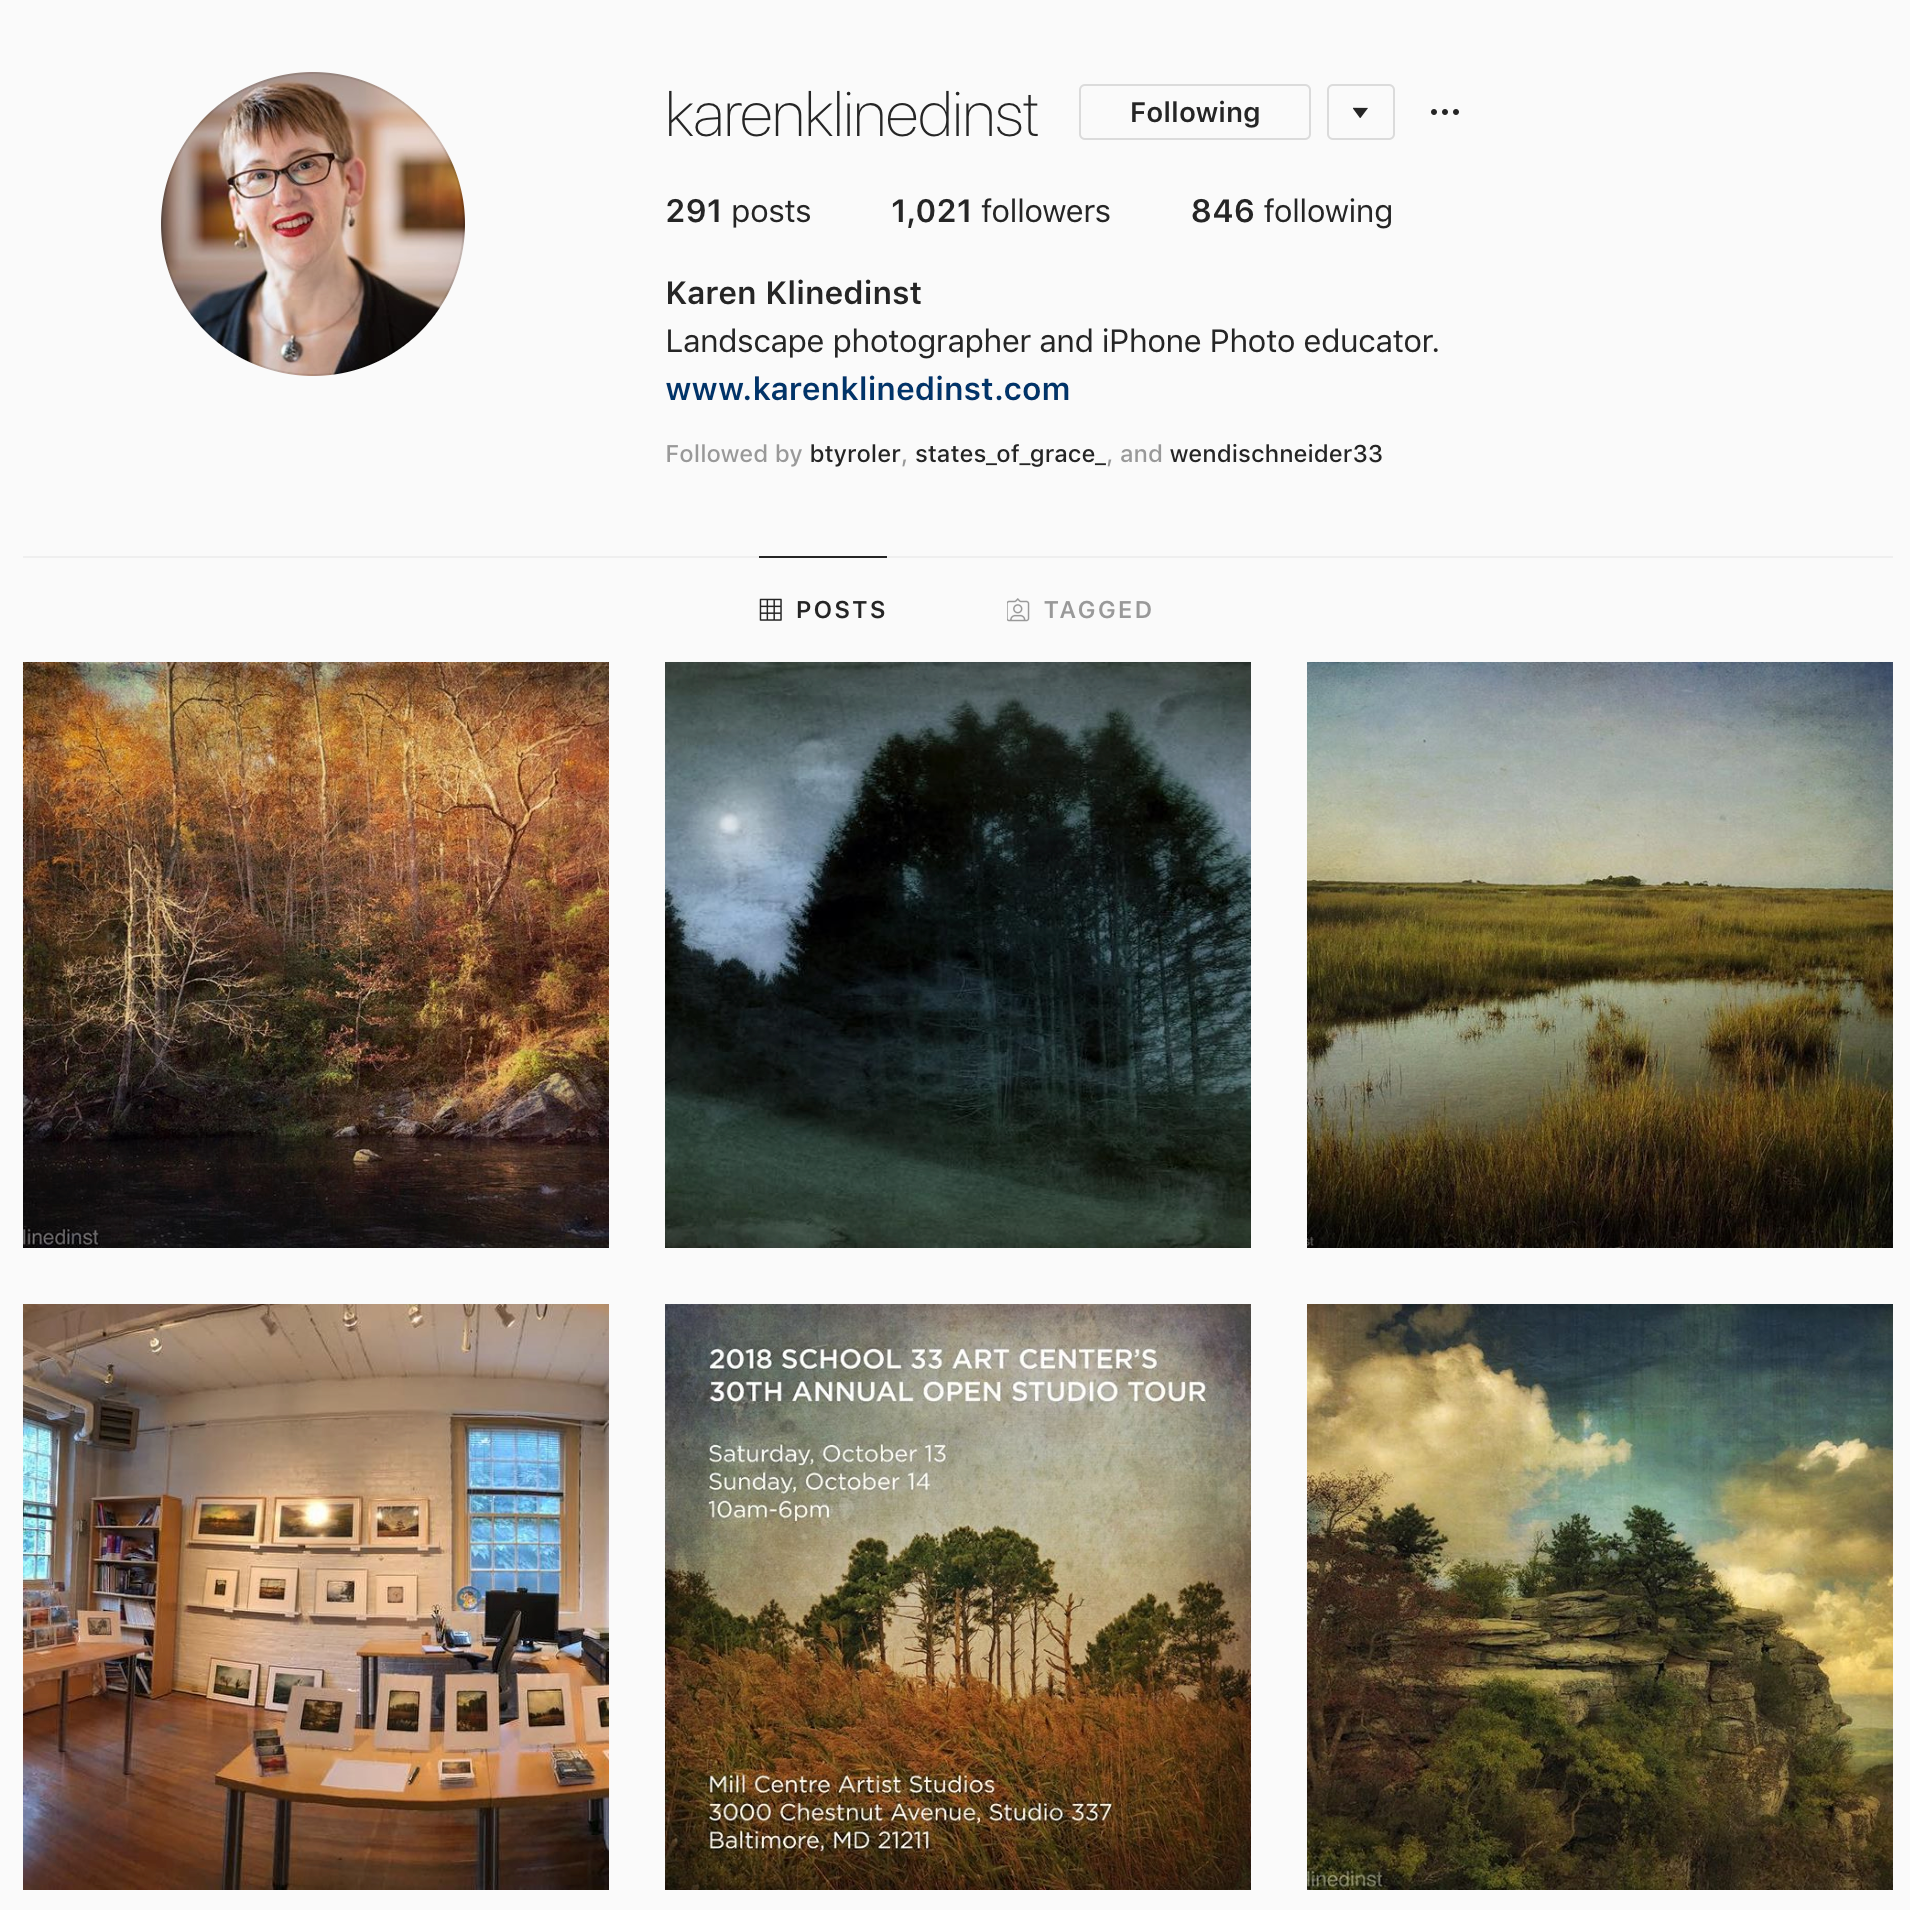
Task: Open the autumn forest river photo
Action: [x=316, y=955]
